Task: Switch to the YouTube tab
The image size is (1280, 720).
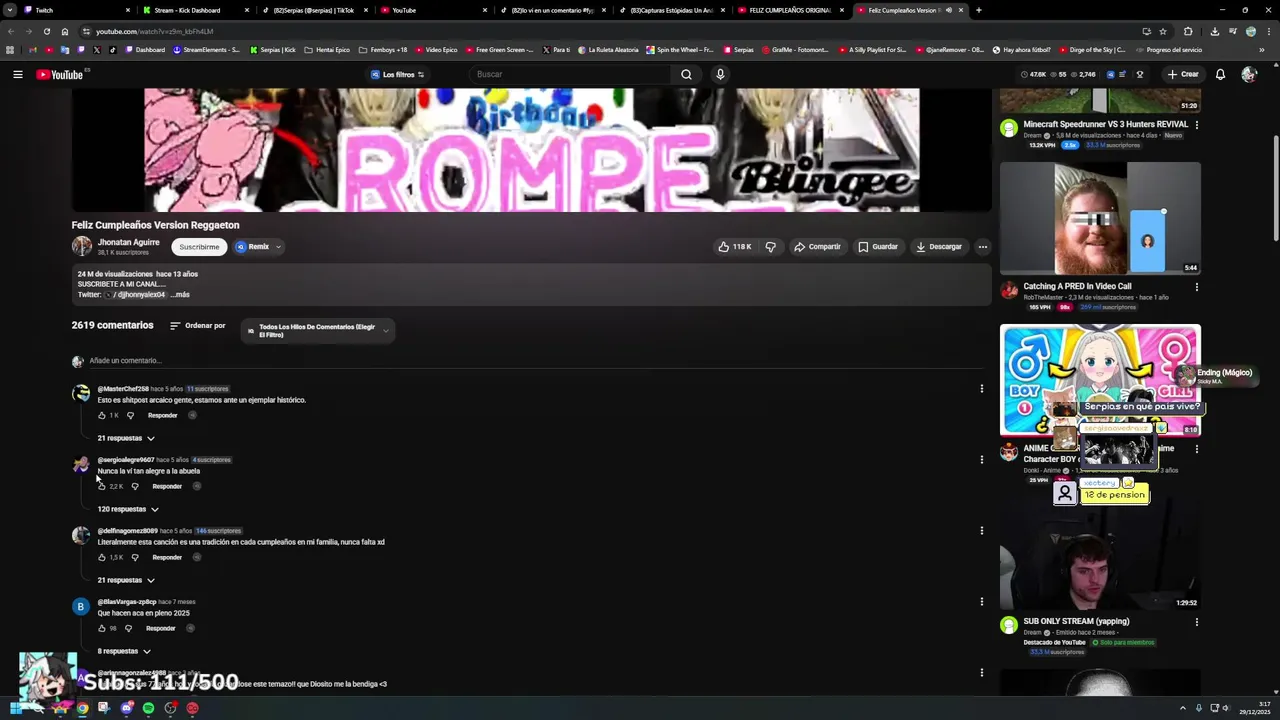Action: point(433,10)
